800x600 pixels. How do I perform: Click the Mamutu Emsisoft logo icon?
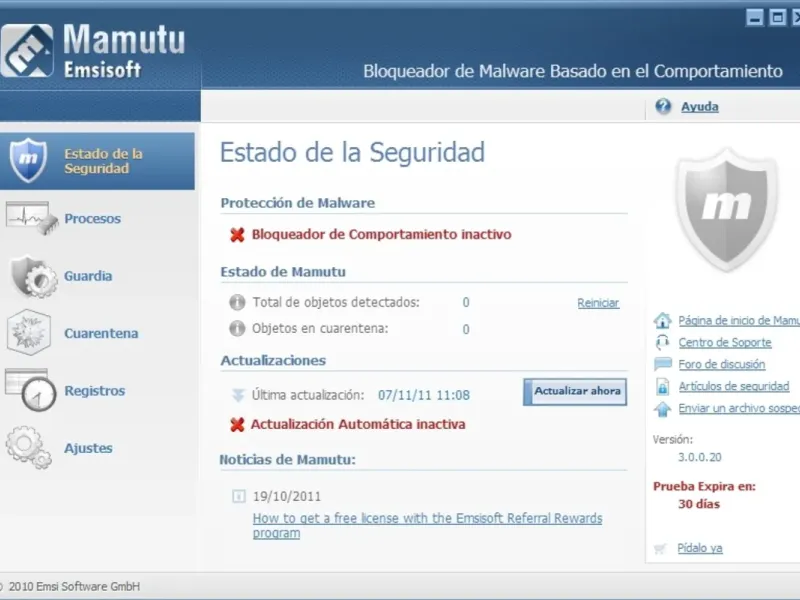27,51
